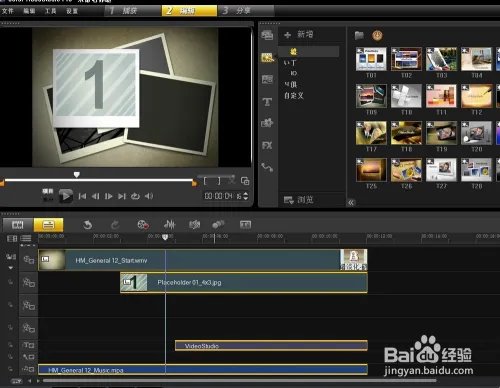Image resolution: width=500 pixels, height=388 pixels.
Task: Toggle project/clip play mode
Action: tap(48, 195)
